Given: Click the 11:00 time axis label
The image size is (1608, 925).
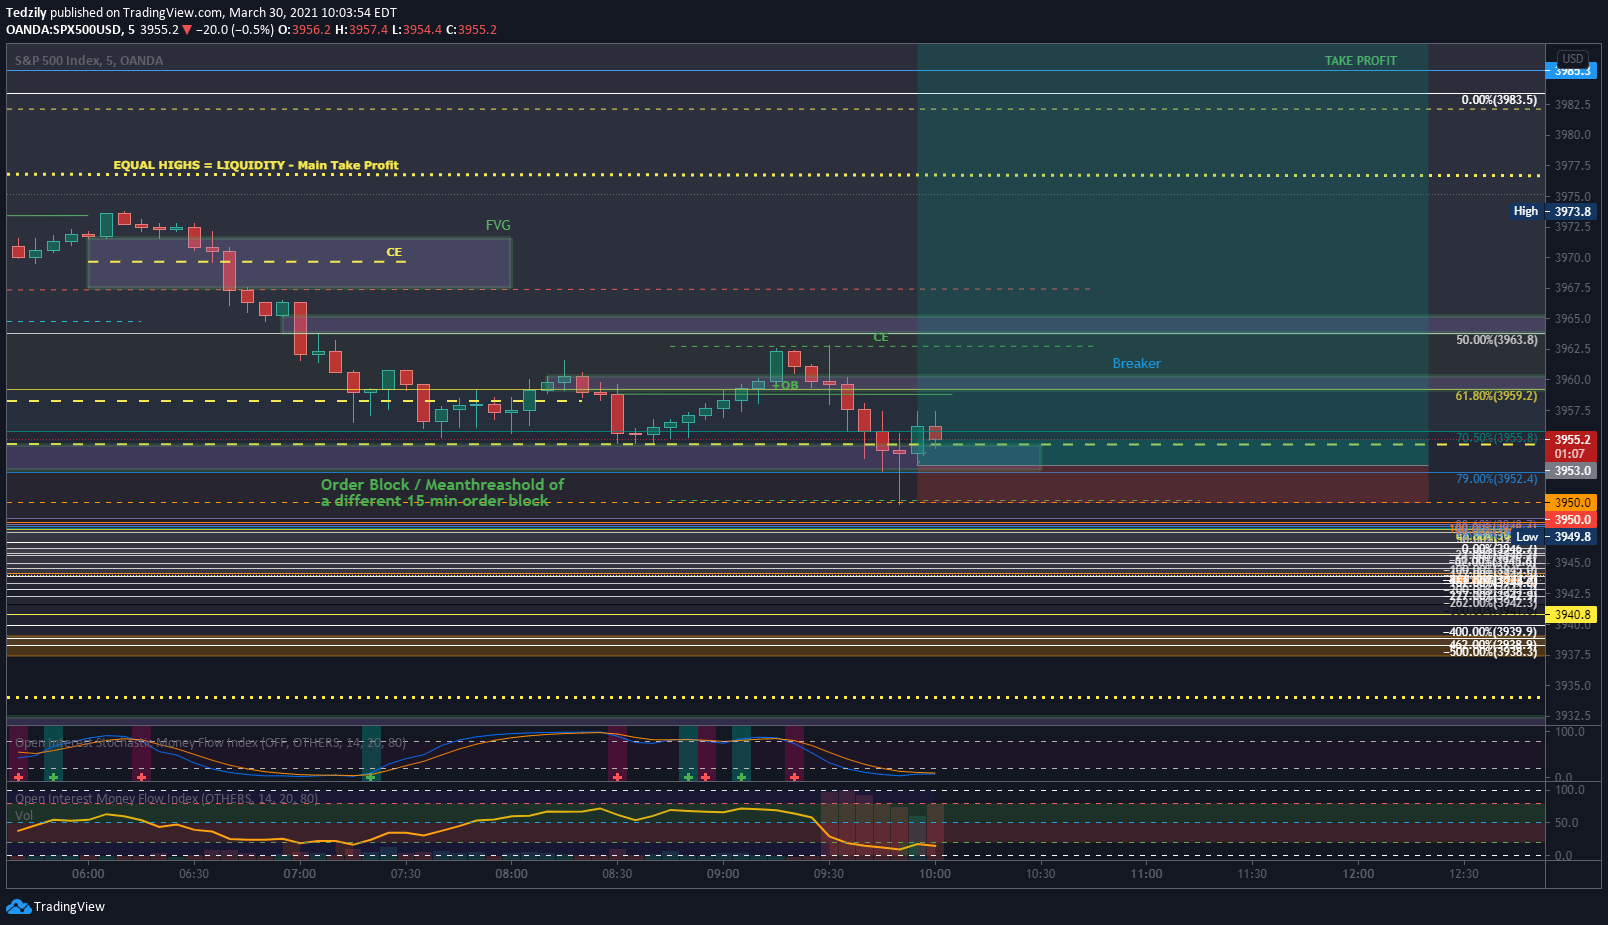Looking at the screenshot, I should click(x=1147, y=874).
